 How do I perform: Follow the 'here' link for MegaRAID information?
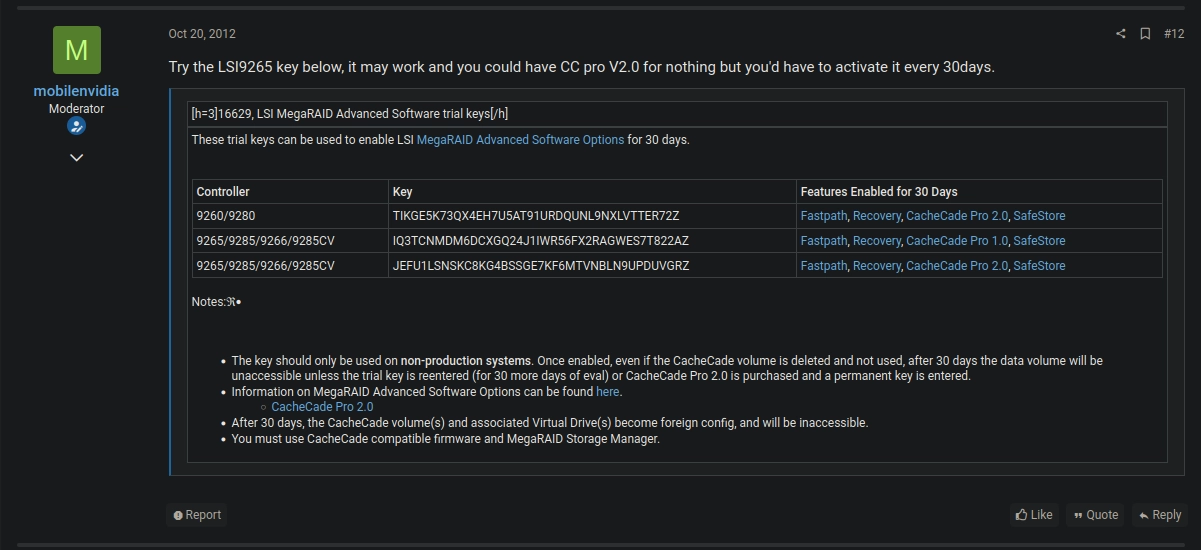pyautogui.click(x=607, y=392)
